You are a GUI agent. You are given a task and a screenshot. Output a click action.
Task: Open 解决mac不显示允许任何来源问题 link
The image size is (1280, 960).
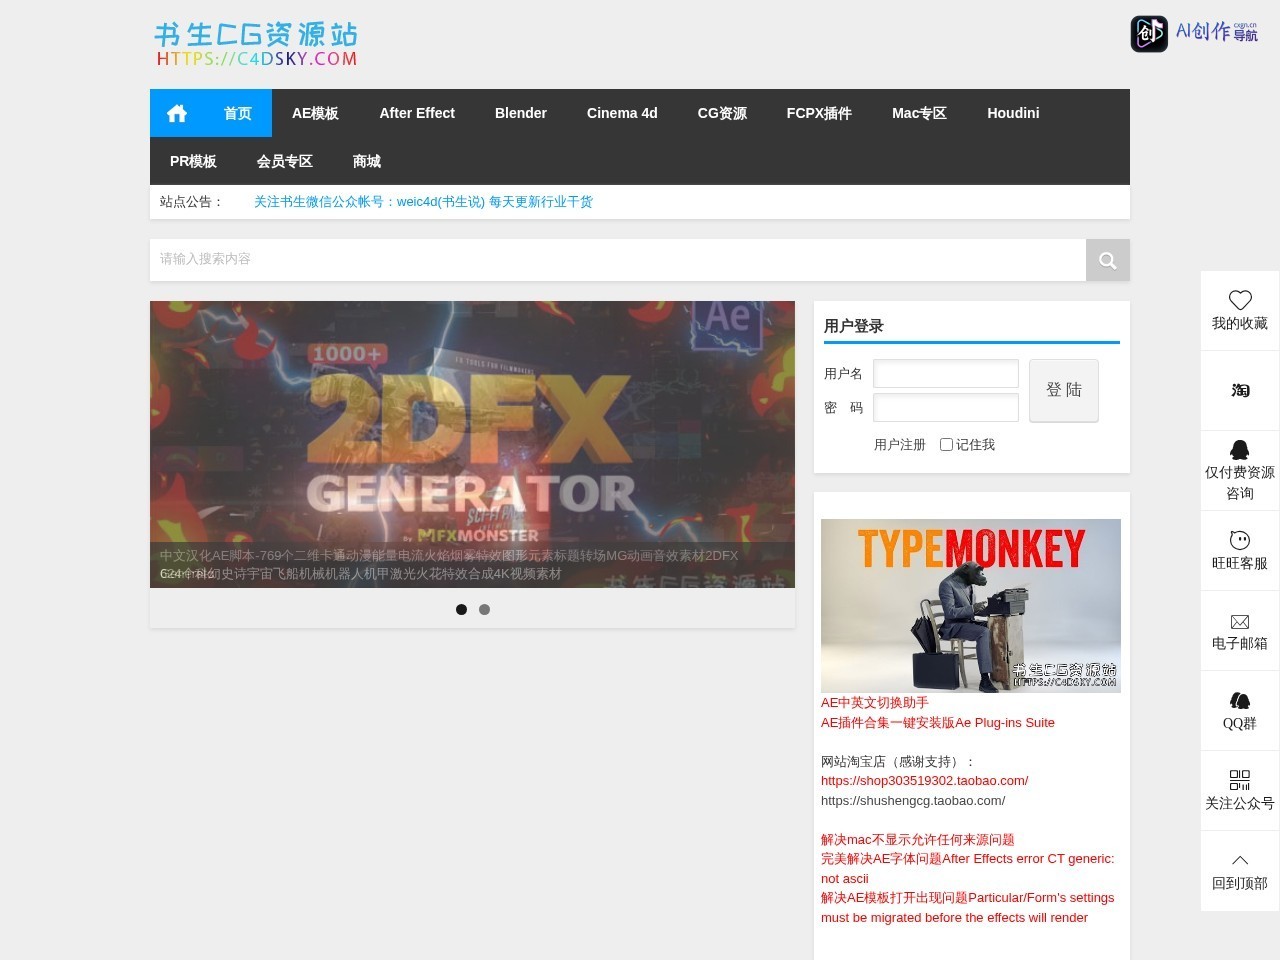pos(918,840)
